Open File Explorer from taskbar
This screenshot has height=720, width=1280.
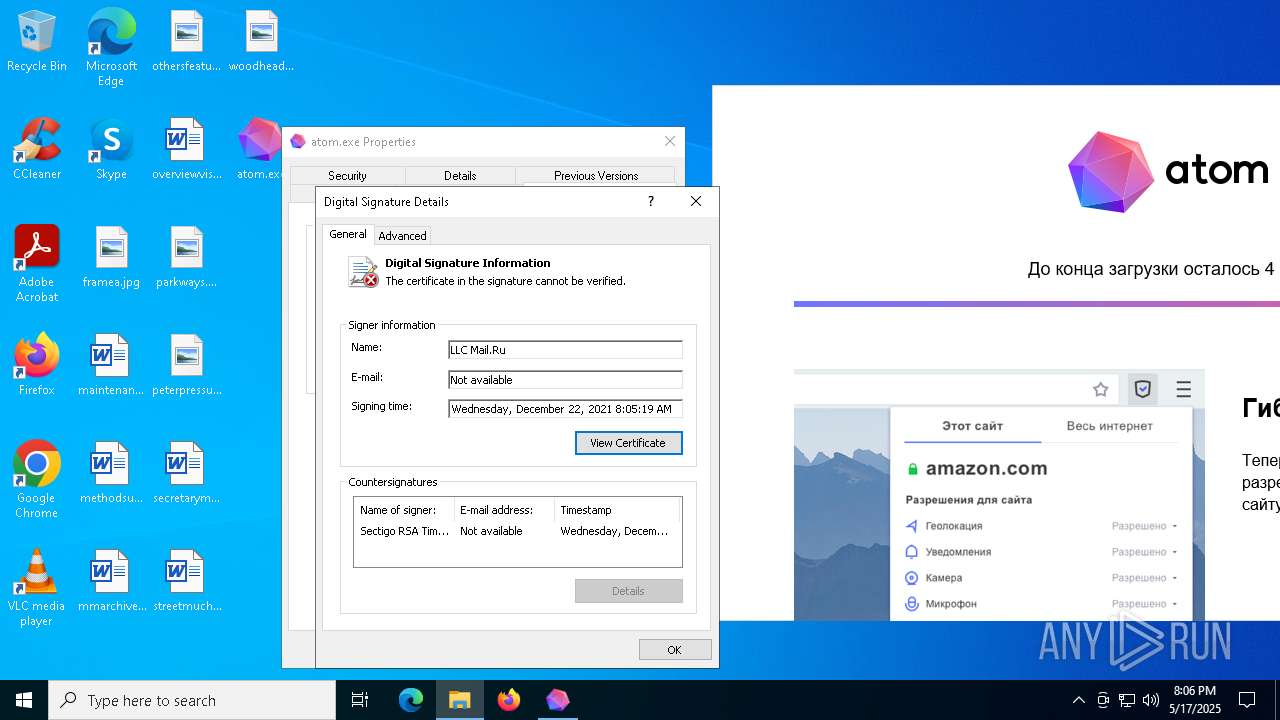pos(460,700)
